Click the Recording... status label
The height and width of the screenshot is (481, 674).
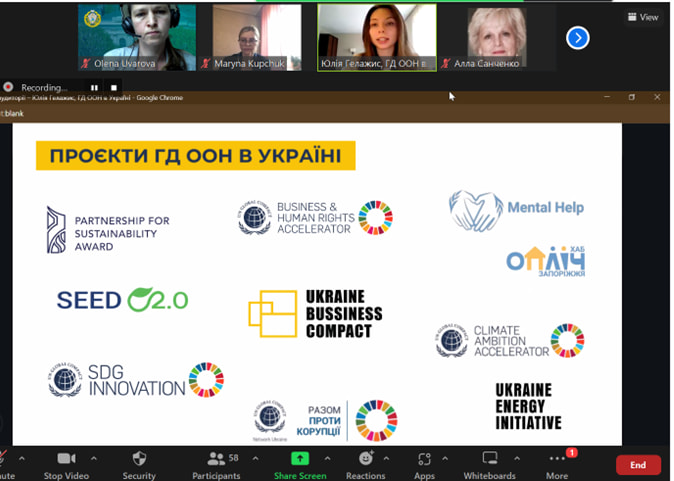coord(44,88)
